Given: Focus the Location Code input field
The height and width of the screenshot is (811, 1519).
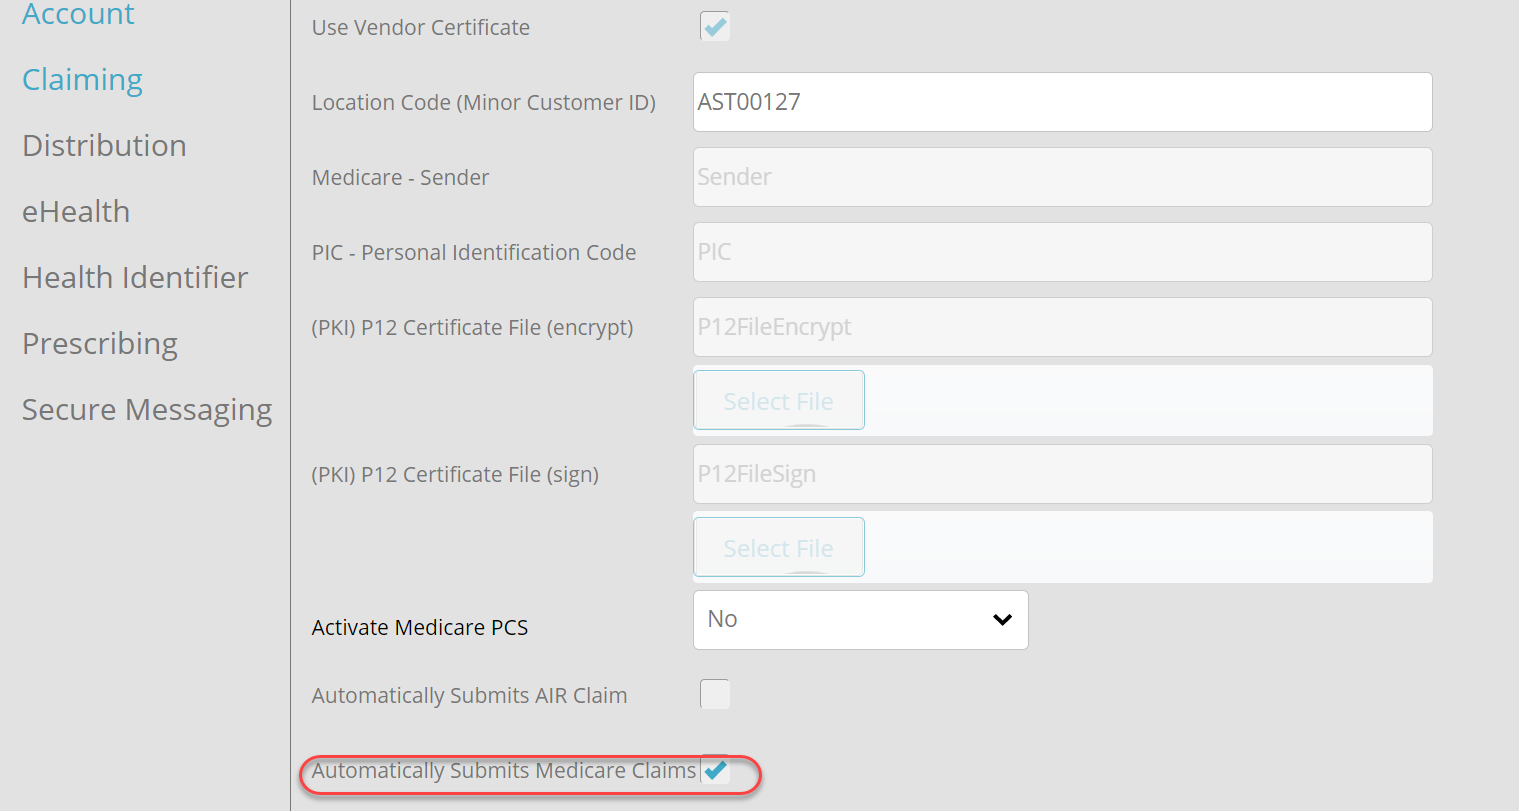Looking at the screenshot, I should (1062, 102).
